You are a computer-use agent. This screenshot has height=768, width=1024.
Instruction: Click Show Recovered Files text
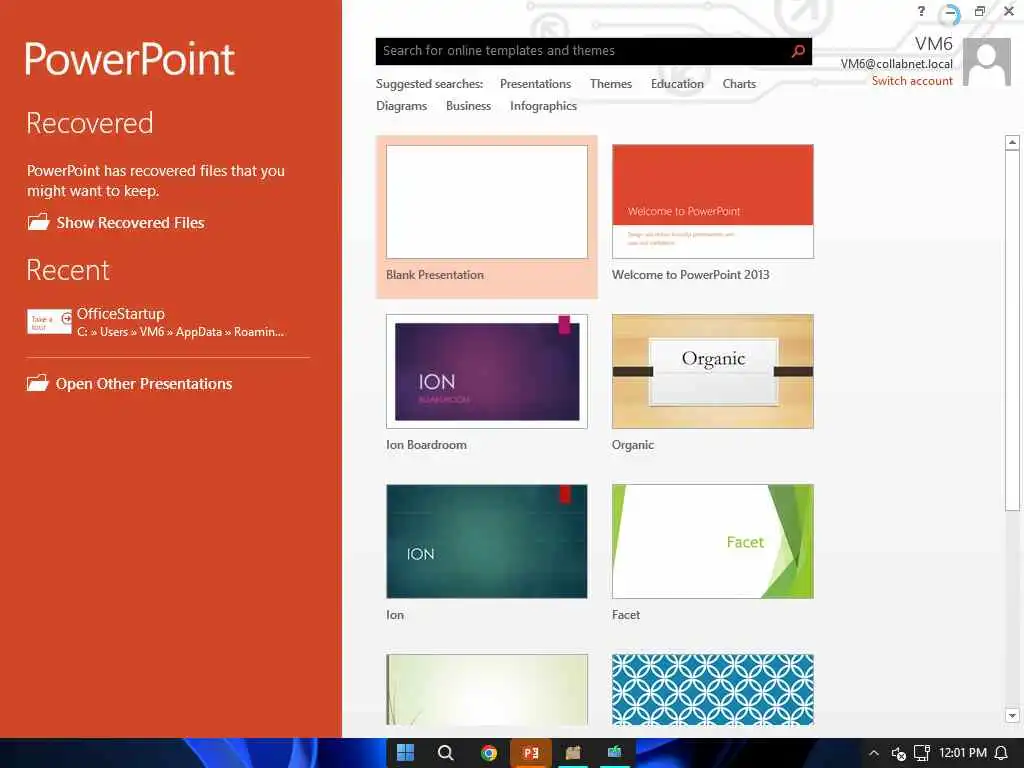tap(131, 223)
